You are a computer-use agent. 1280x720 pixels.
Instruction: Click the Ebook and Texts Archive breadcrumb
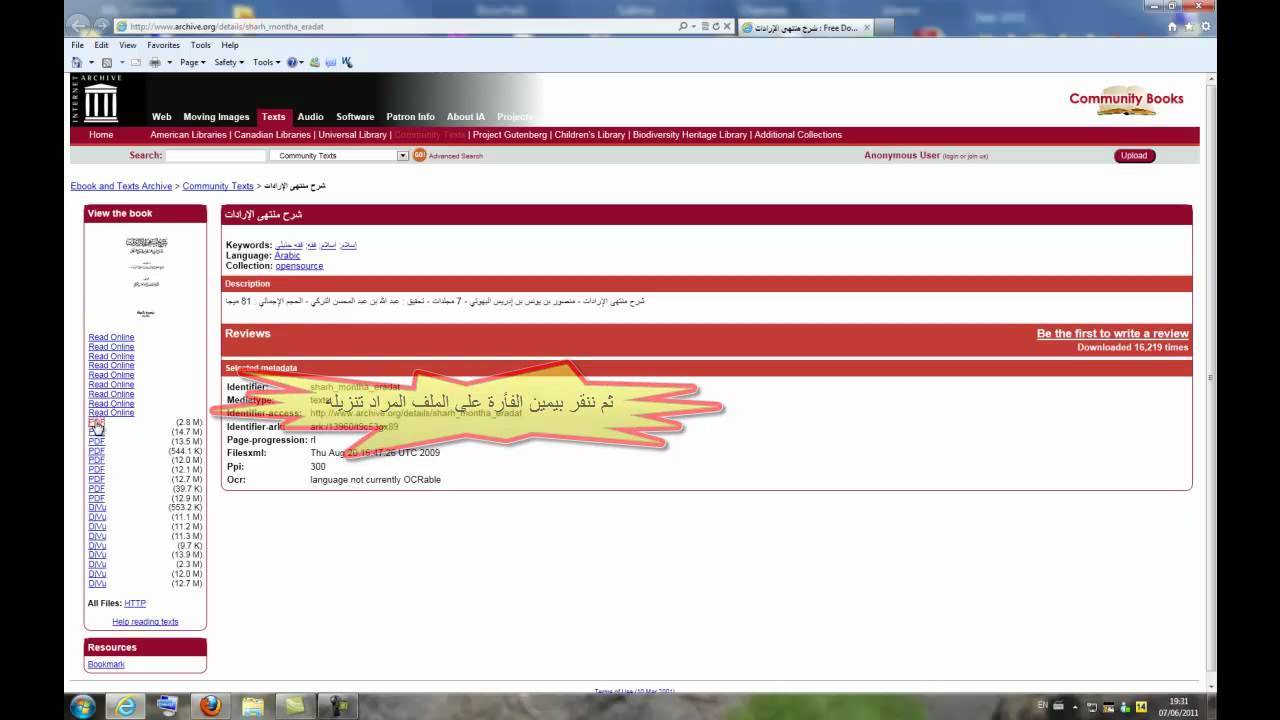pyautogui.click(x=121, y=186)
